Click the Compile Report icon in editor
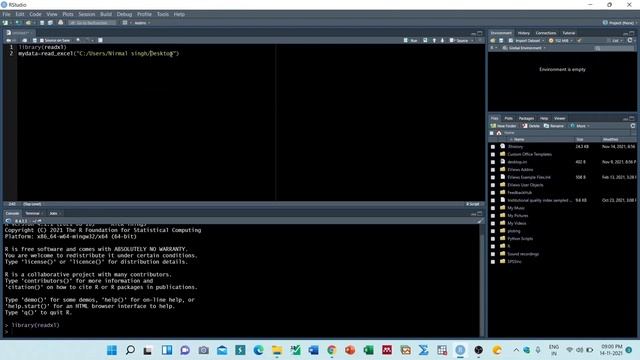 pyautogui.click(x=100, y=40)
